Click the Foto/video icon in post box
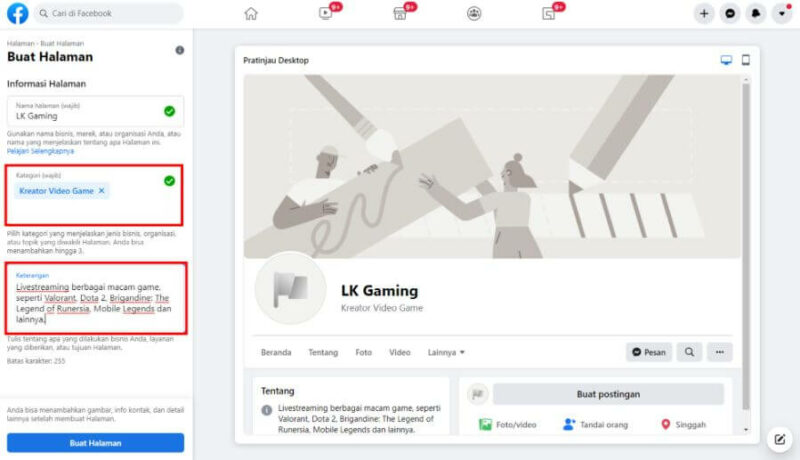 (485, 424)
